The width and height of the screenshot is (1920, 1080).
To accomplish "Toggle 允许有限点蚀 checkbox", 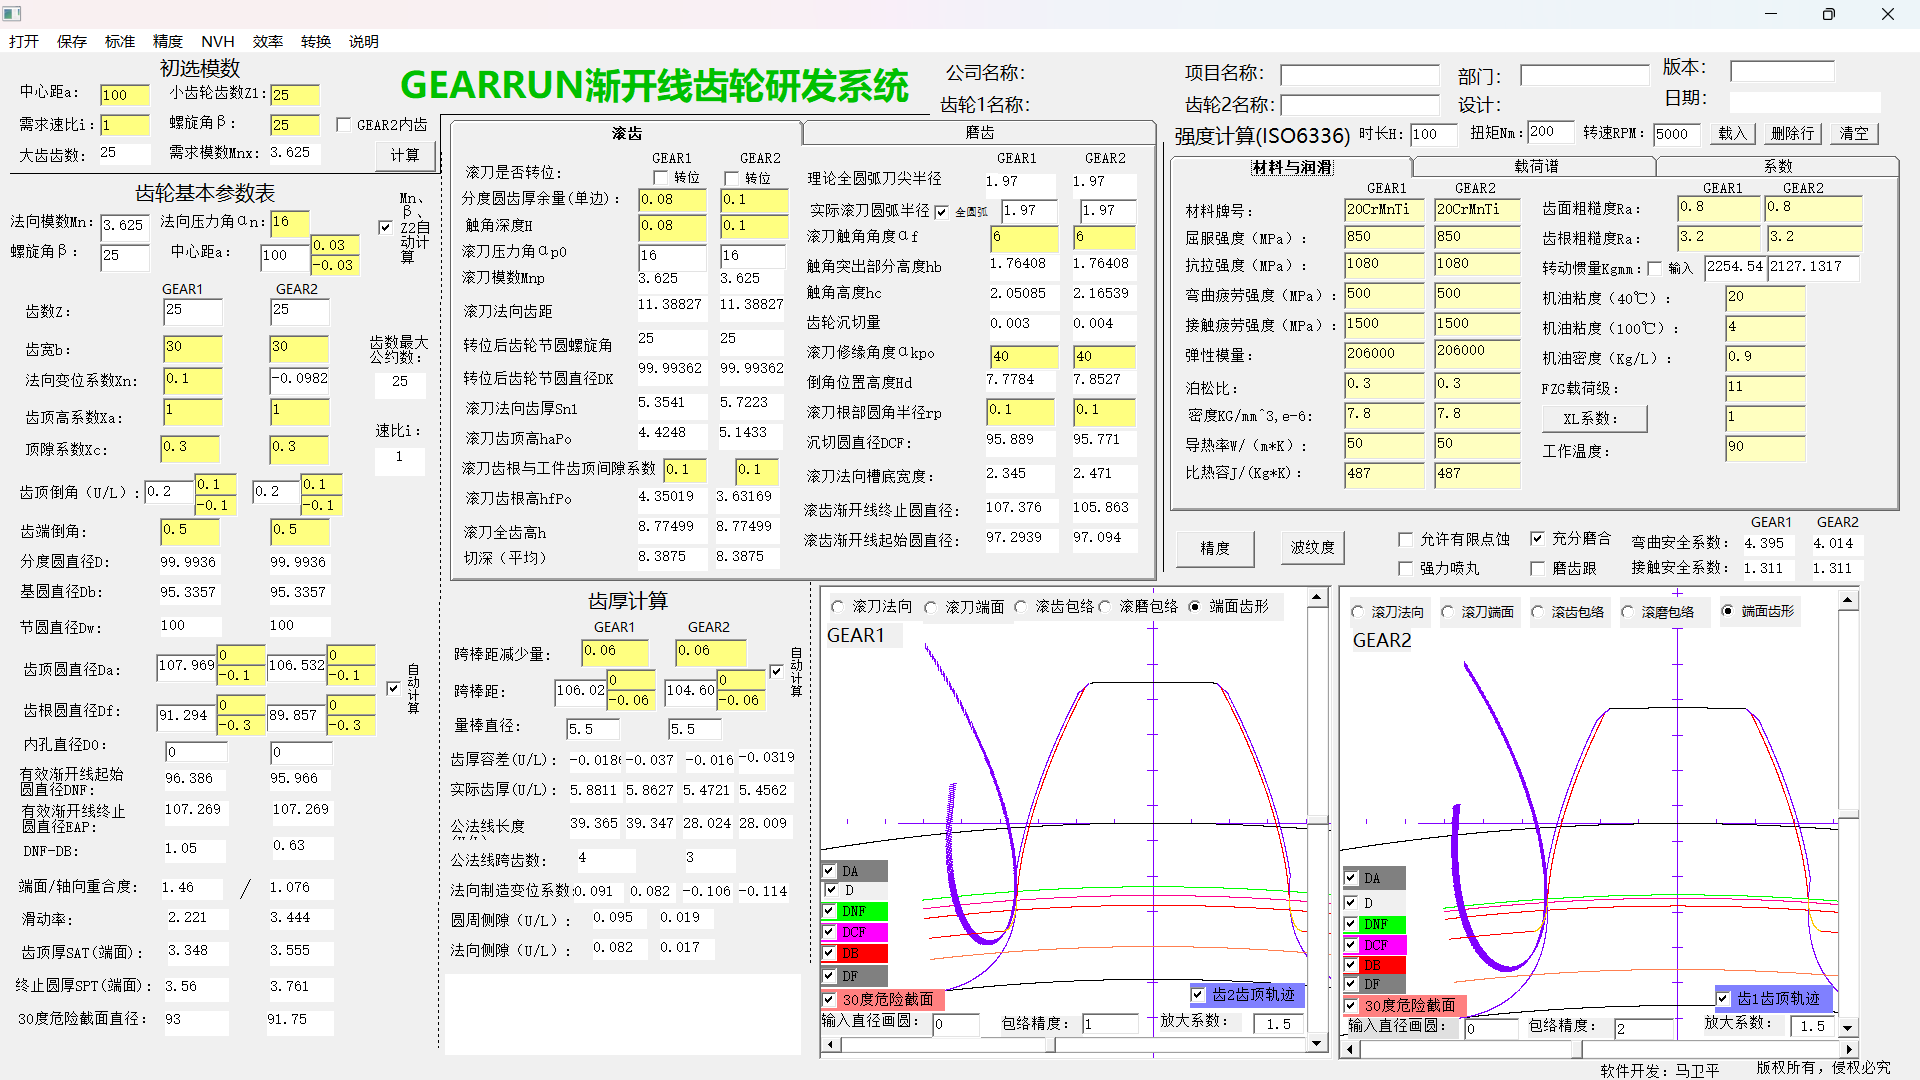I will [1406, 539].
